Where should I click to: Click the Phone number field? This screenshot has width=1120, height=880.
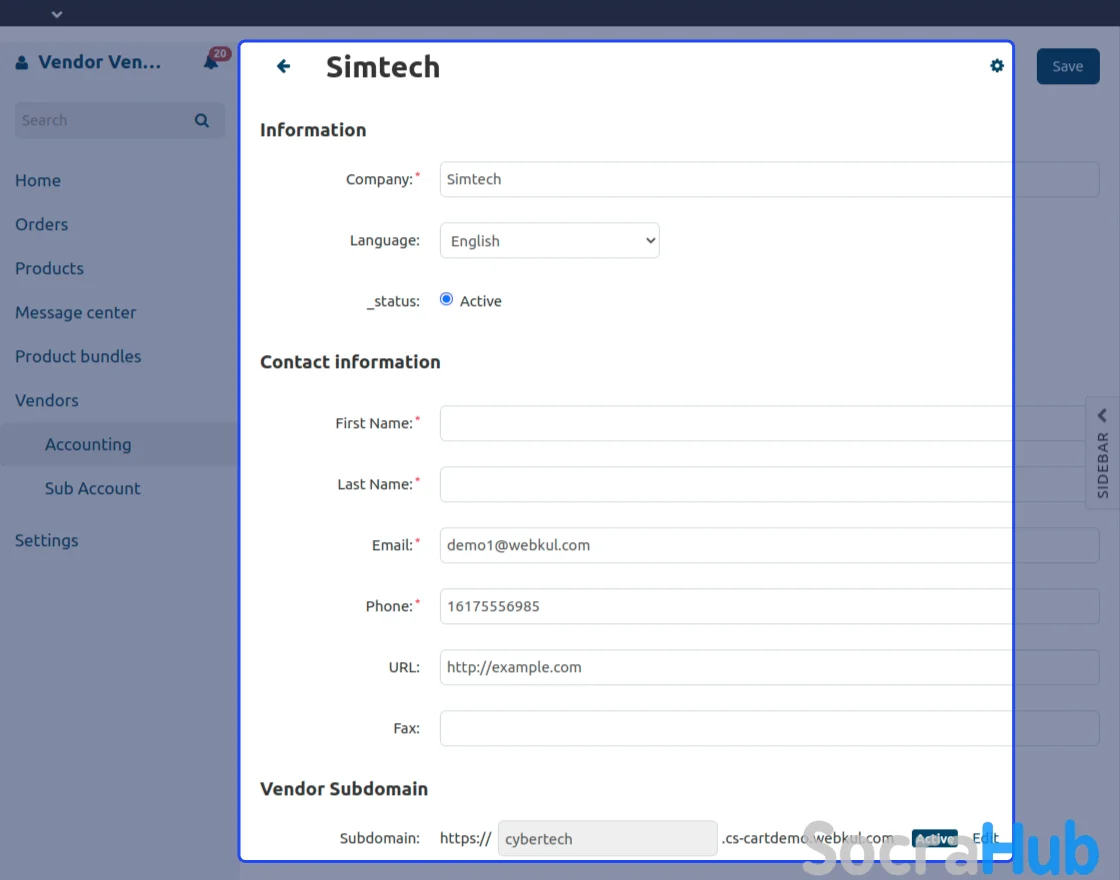pos(769,606)
